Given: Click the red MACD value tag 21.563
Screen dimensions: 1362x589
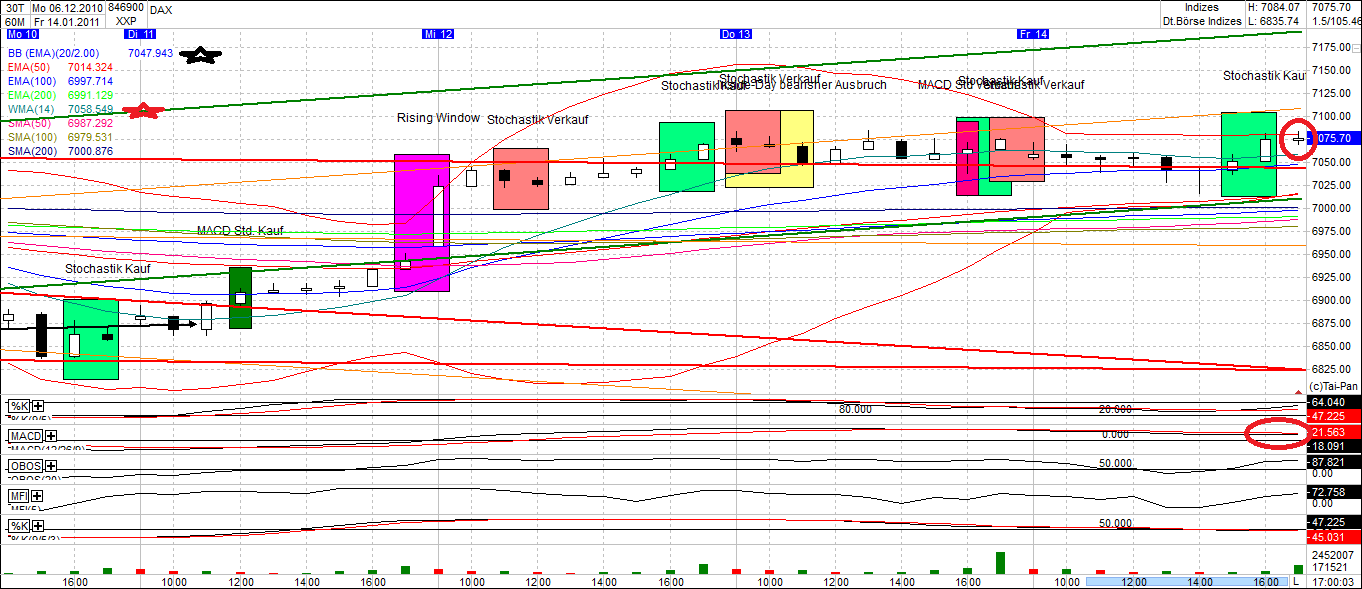Looking at the screenshot, I should 1335,431.
